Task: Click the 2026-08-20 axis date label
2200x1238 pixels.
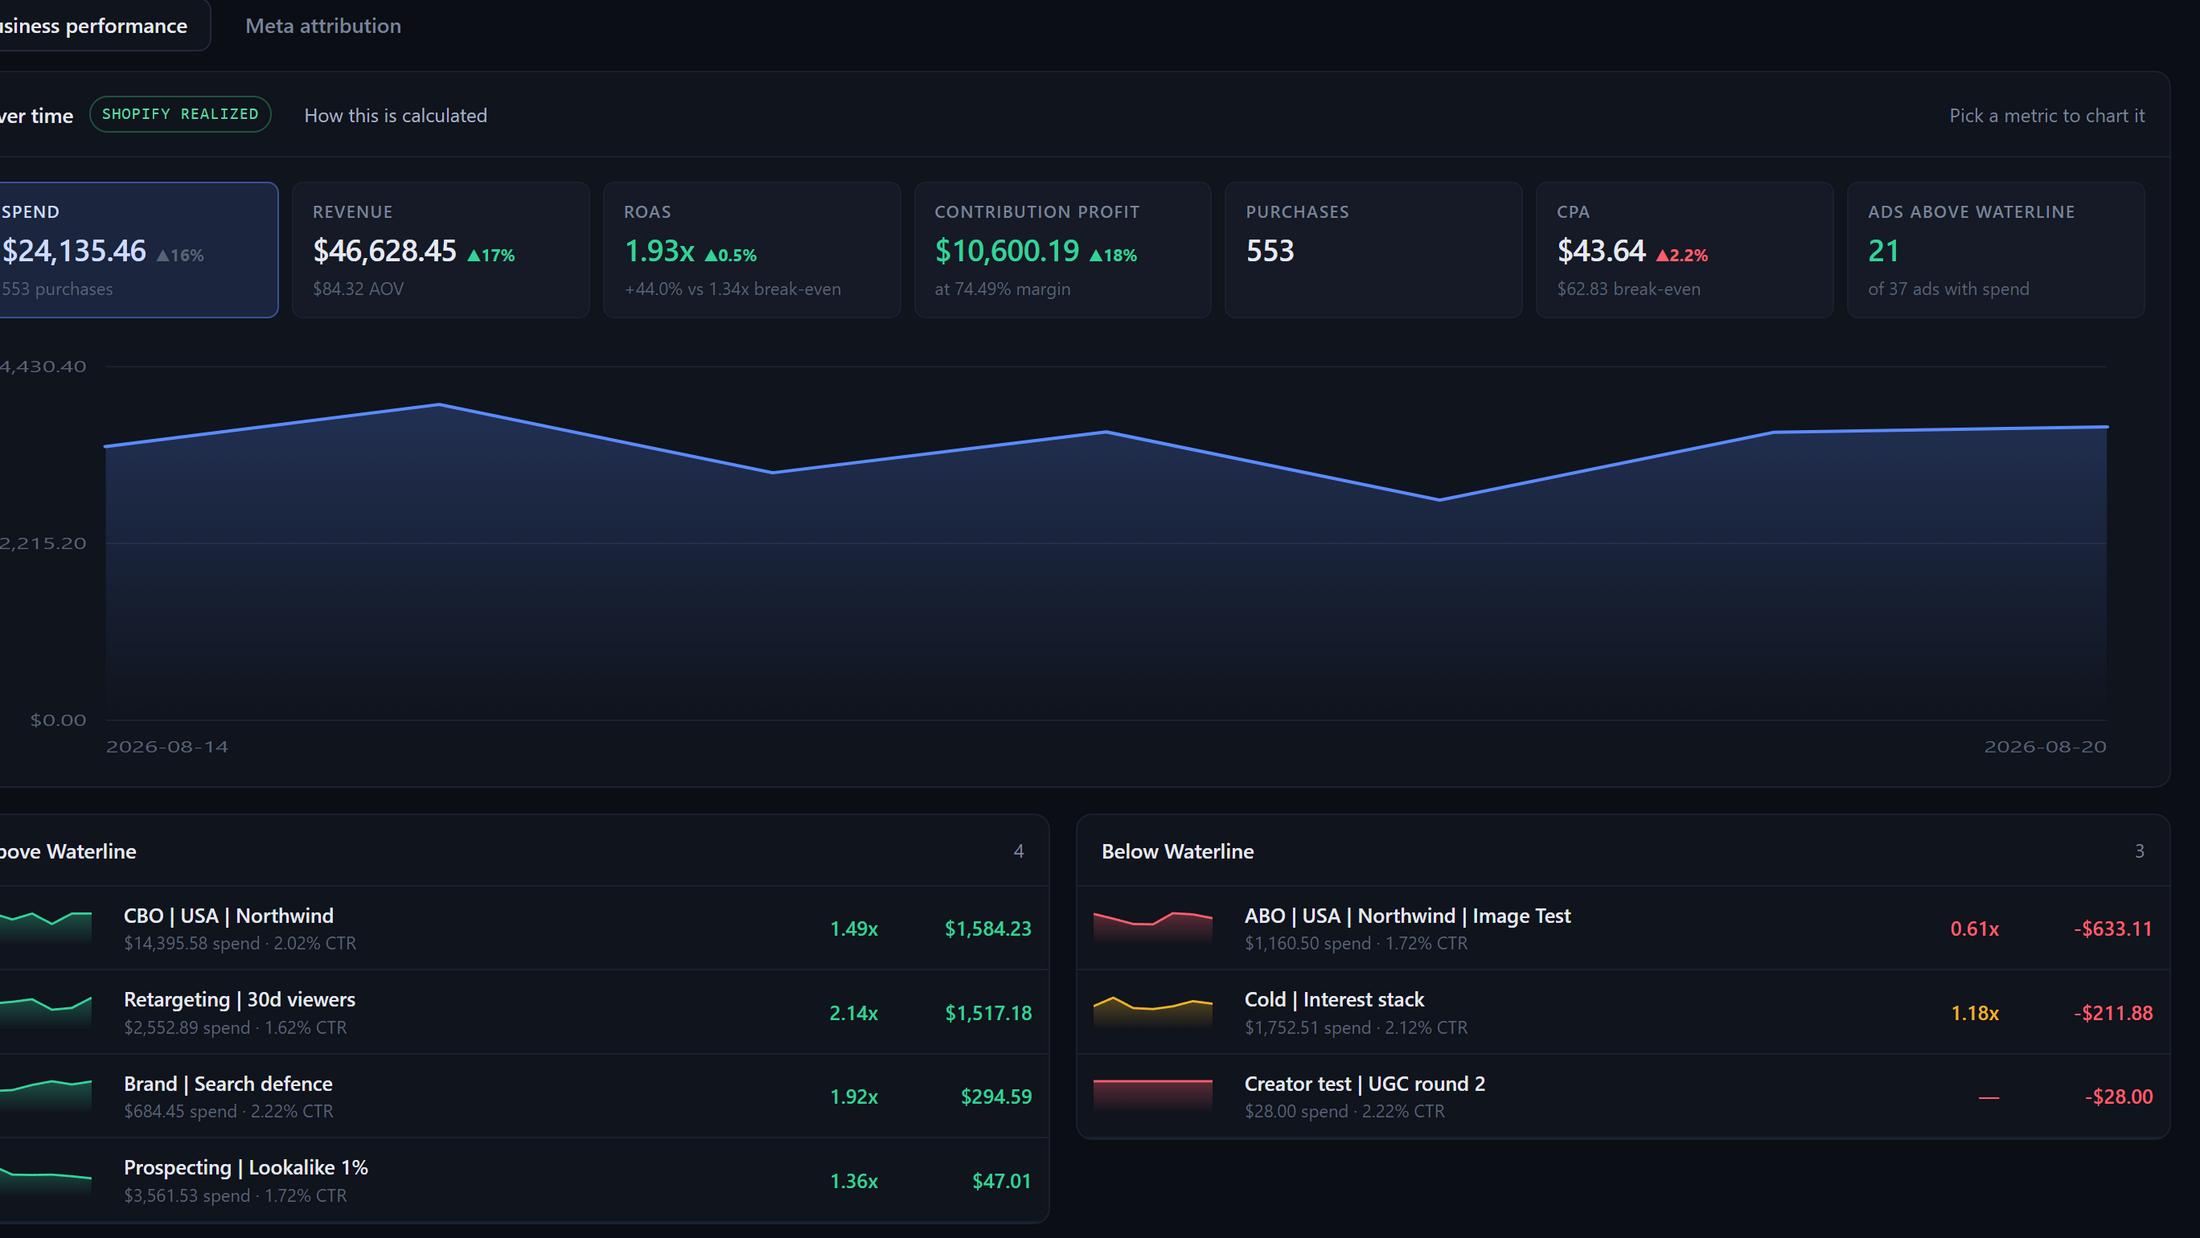Action: [2045, 747]
